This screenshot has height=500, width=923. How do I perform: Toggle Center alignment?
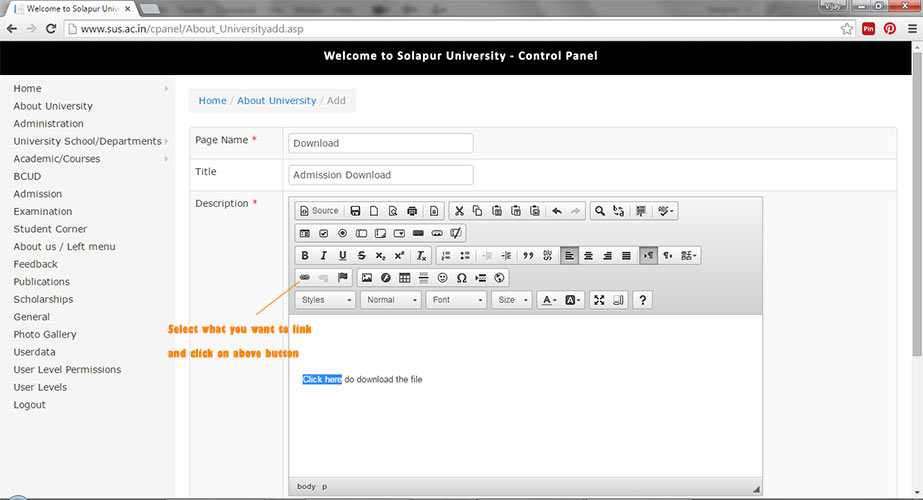coord(588,256)
